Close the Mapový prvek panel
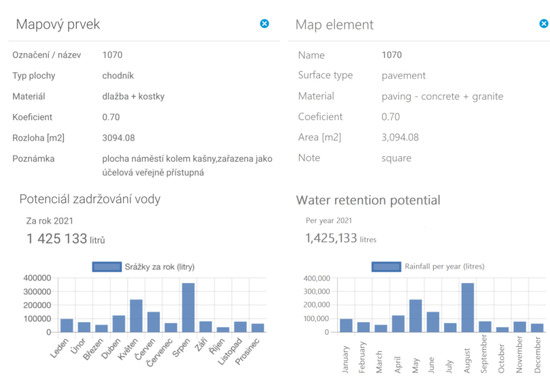This screenshot has height=388, width=550. (x=264, y=24)
